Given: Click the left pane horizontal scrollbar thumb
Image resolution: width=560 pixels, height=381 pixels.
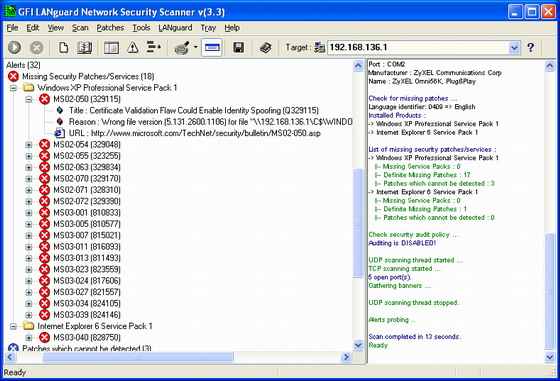Looking at the screenshot, I should (x=138, y=357).
